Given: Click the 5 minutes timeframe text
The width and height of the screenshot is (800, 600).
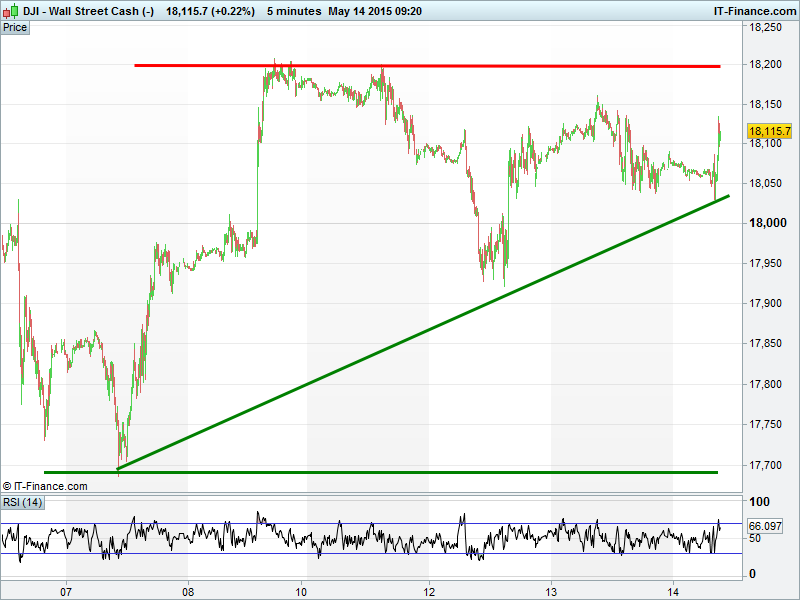Looking at the screenshot, I should click(294, 11).
